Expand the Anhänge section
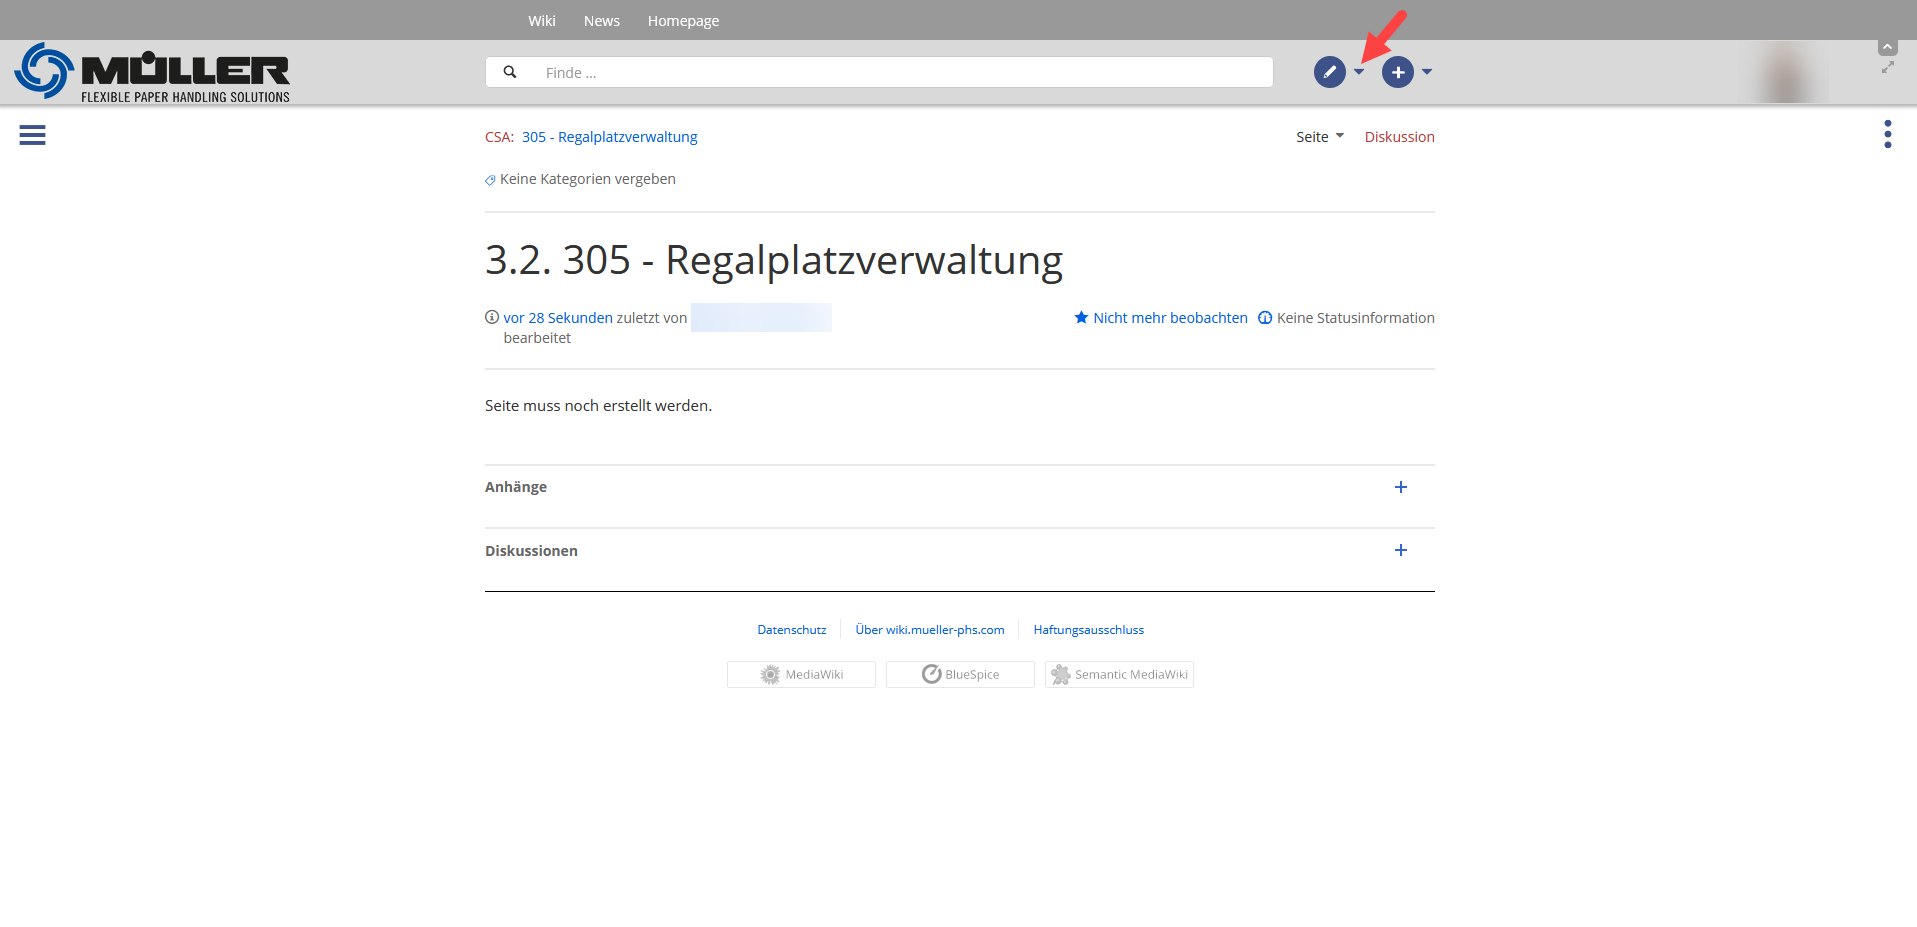The image size is (1917, 927). coord(1400,487)
